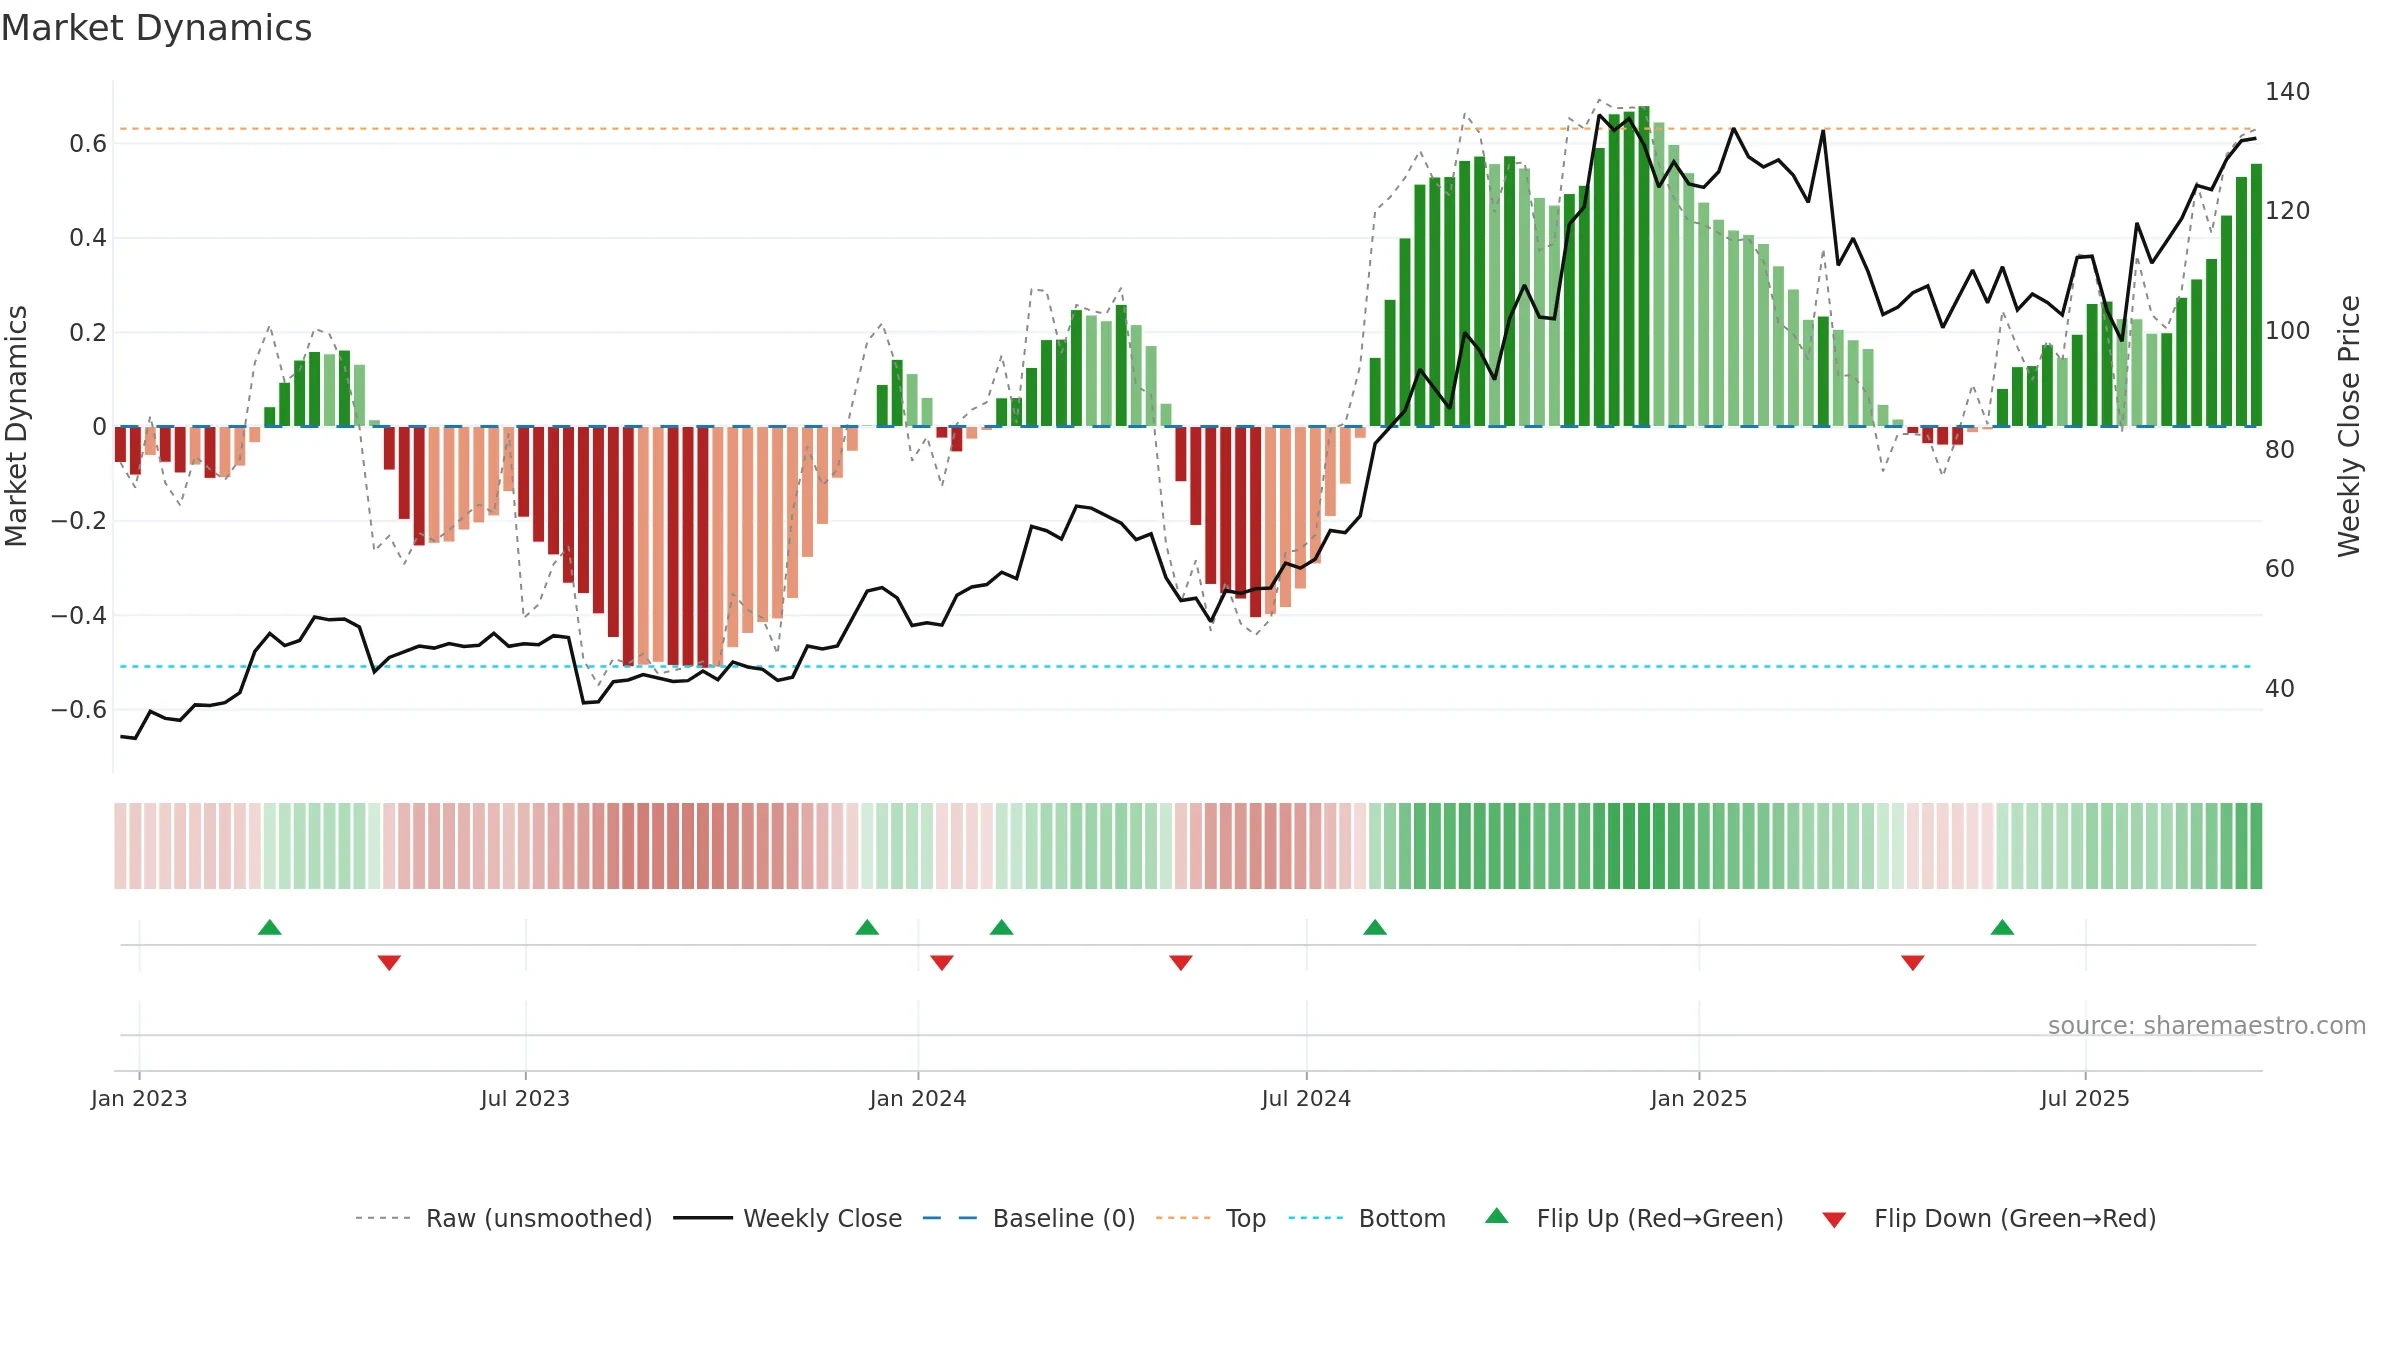The width and height of the screenshot is (2400, 1350).
Task: Click the '0.4' left axis tick label
Action: (x=88, y=238)
